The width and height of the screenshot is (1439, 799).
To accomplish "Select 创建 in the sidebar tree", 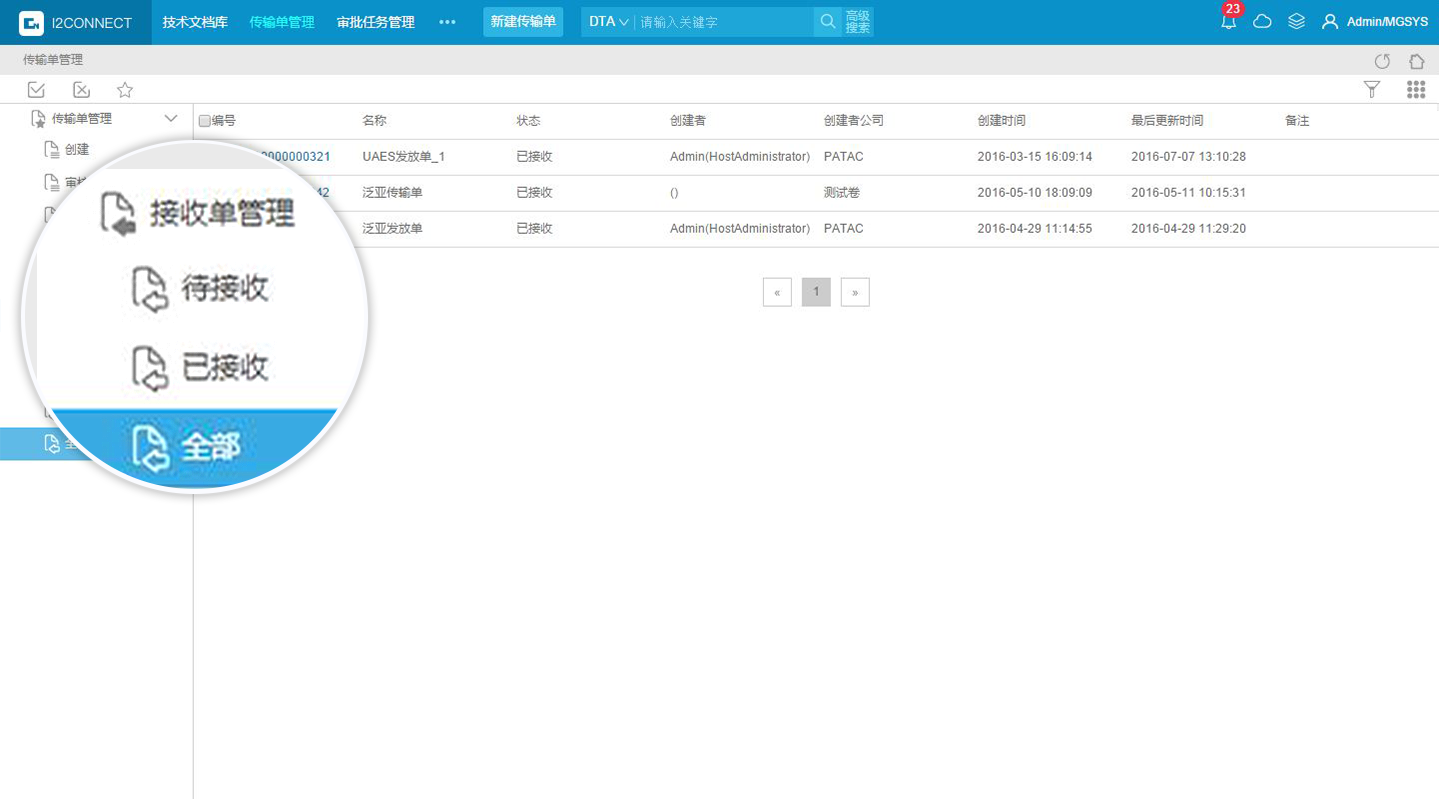I will click(x=77, y=150).
